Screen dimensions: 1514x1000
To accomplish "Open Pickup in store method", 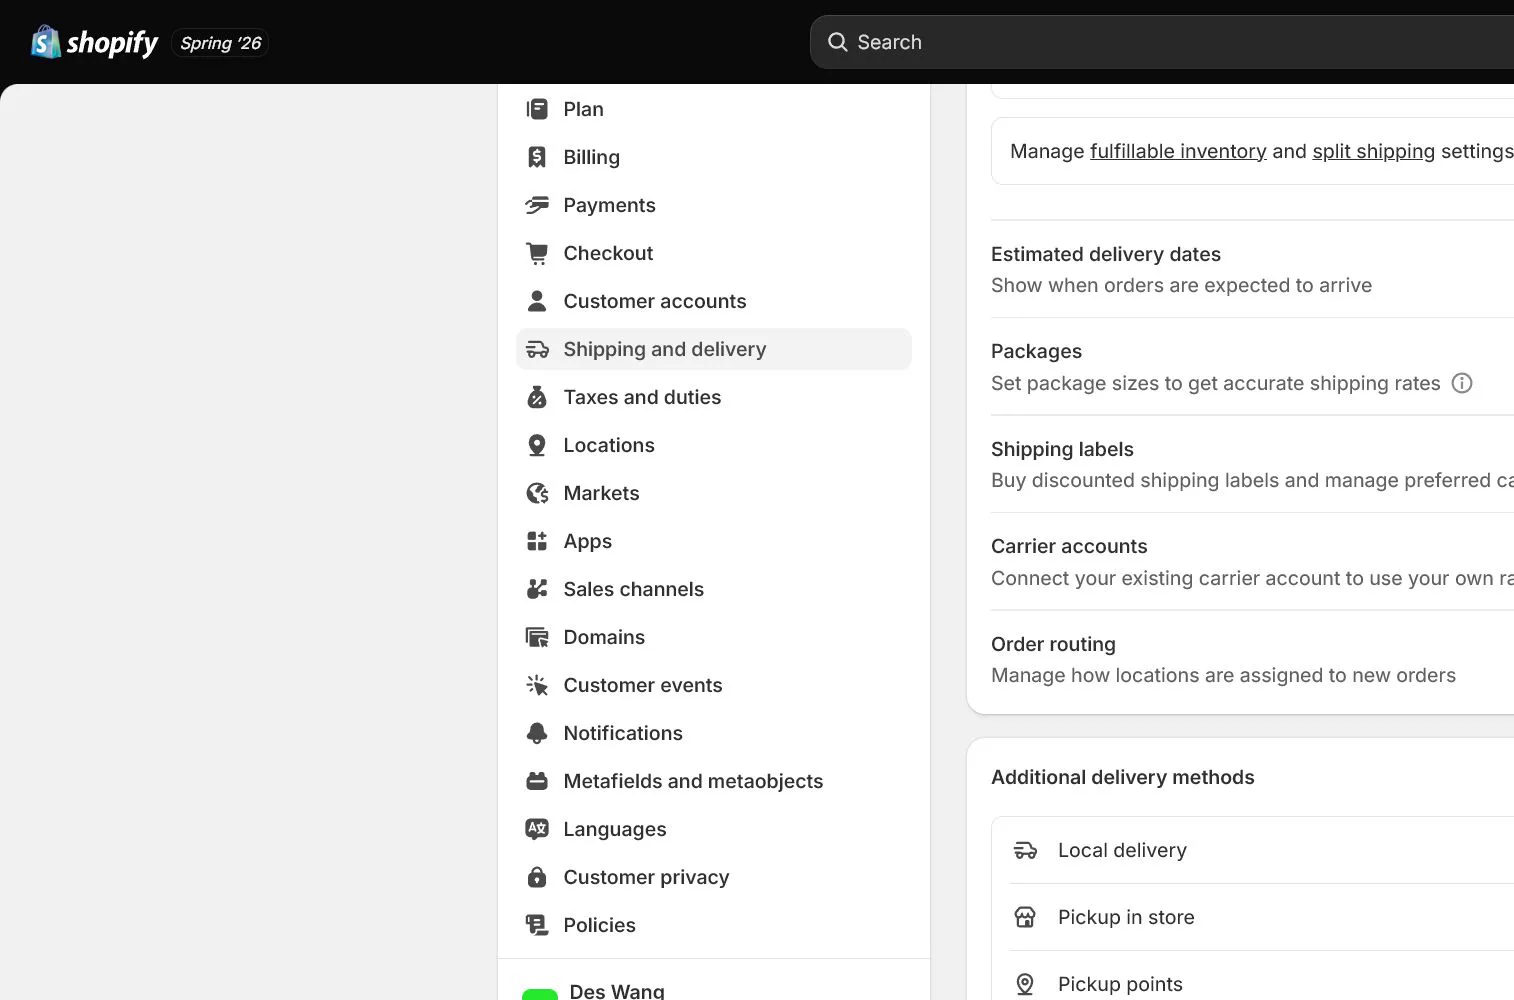I will [1252, 917].
